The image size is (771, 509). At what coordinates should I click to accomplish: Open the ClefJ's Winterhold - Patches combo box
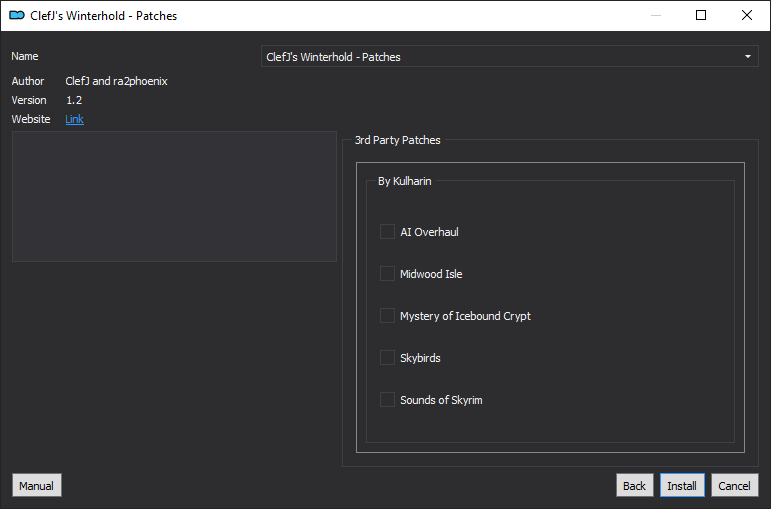pos(509,57)
